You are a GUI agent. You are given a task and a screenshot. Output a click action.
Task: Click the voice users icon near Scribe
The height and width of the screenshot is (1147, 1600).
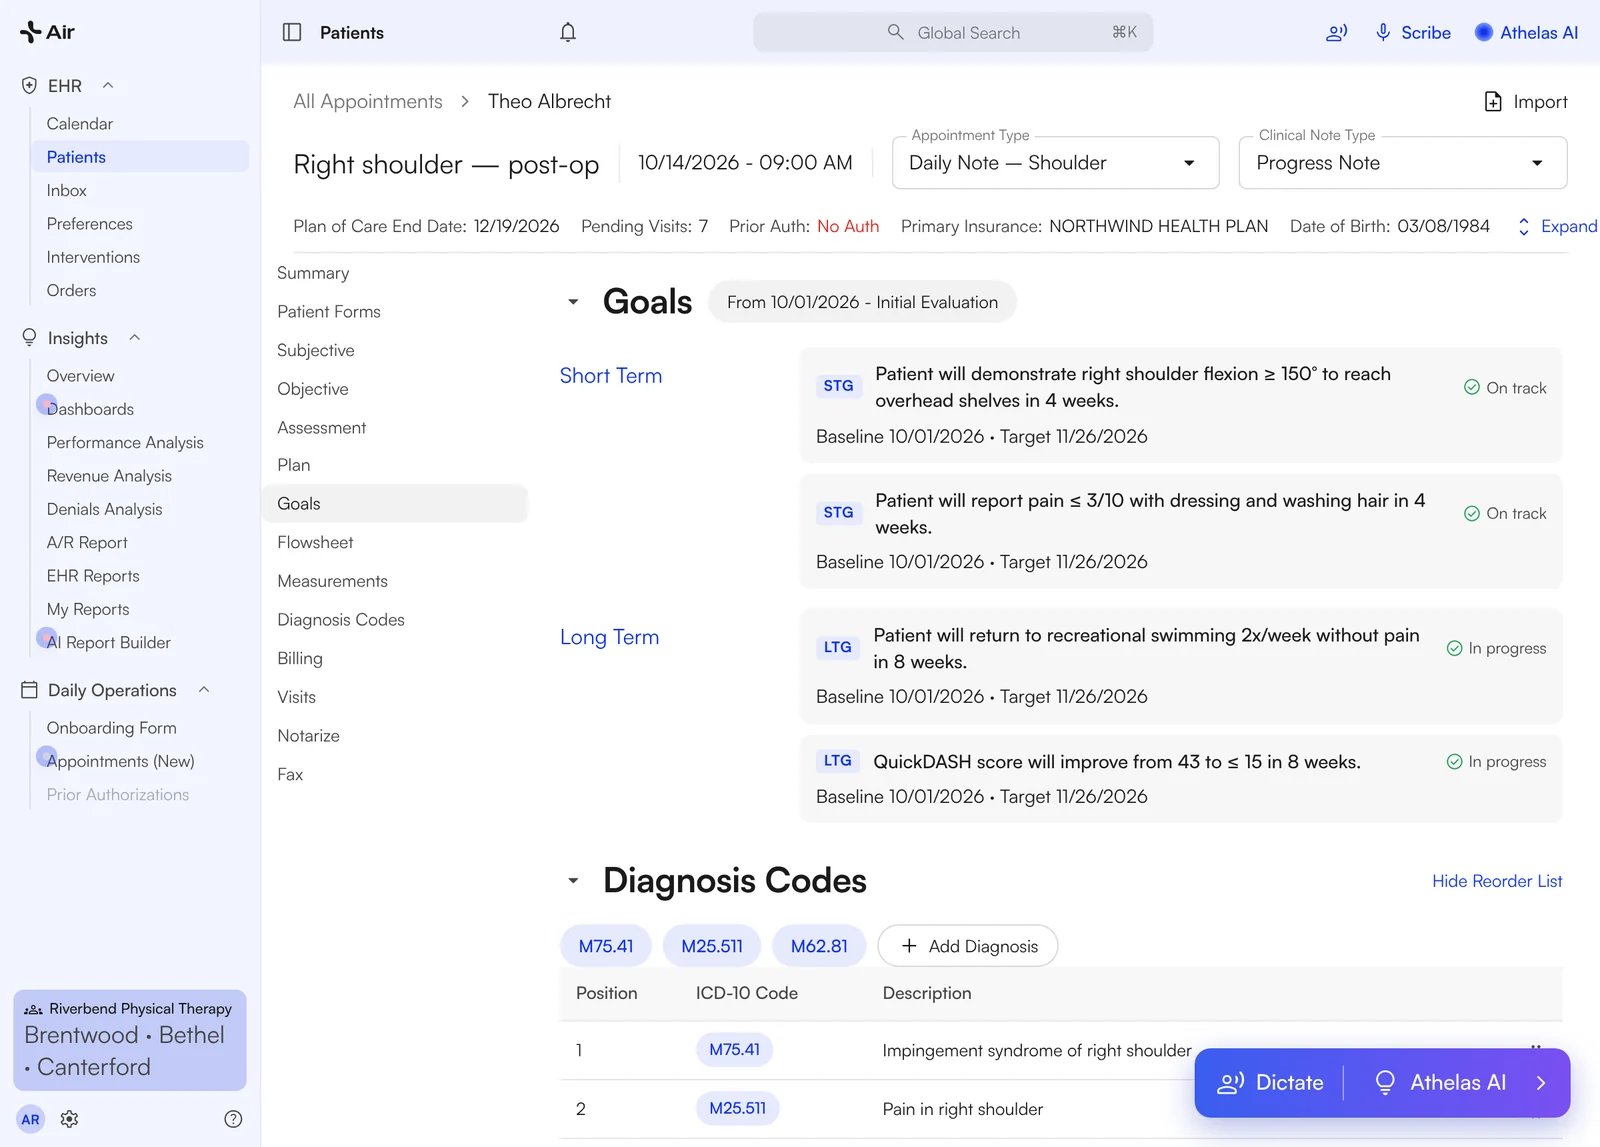[x=1336, y=32]
